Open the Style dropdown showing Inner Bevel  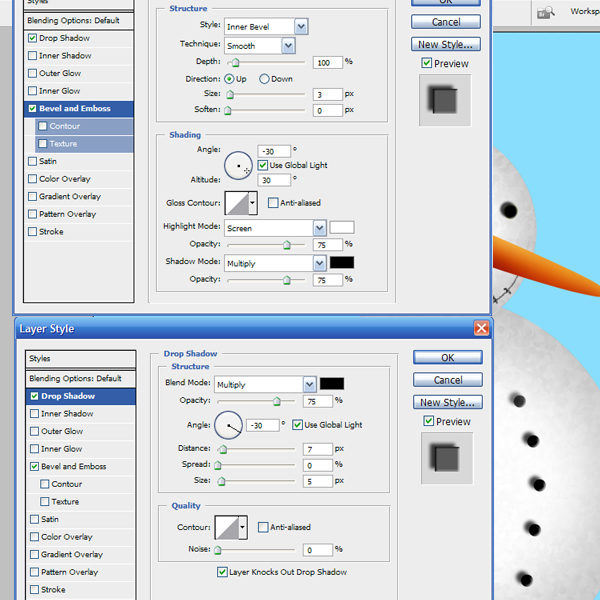[x=266, y=26]
